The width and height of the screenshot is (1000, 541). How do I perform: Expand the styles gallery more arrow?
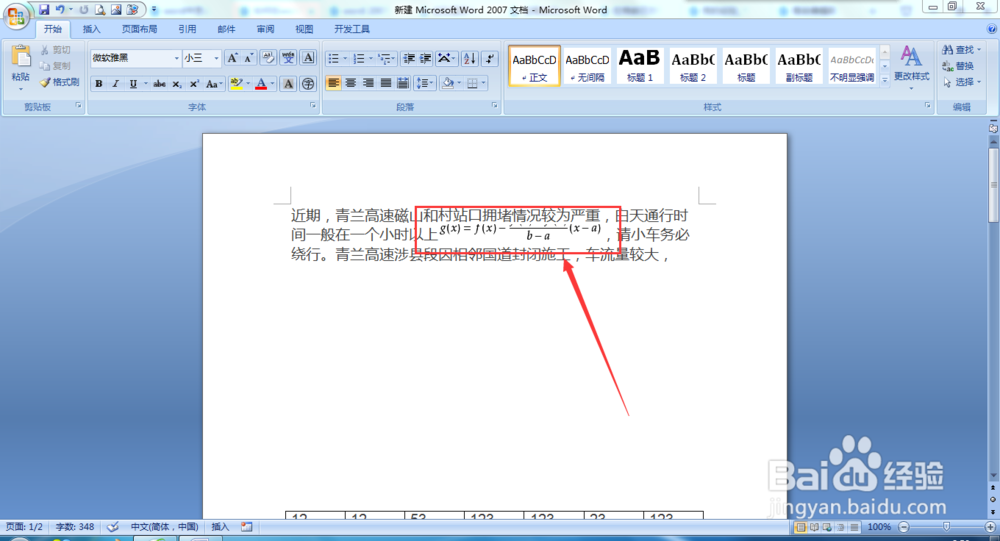[885, 80]
